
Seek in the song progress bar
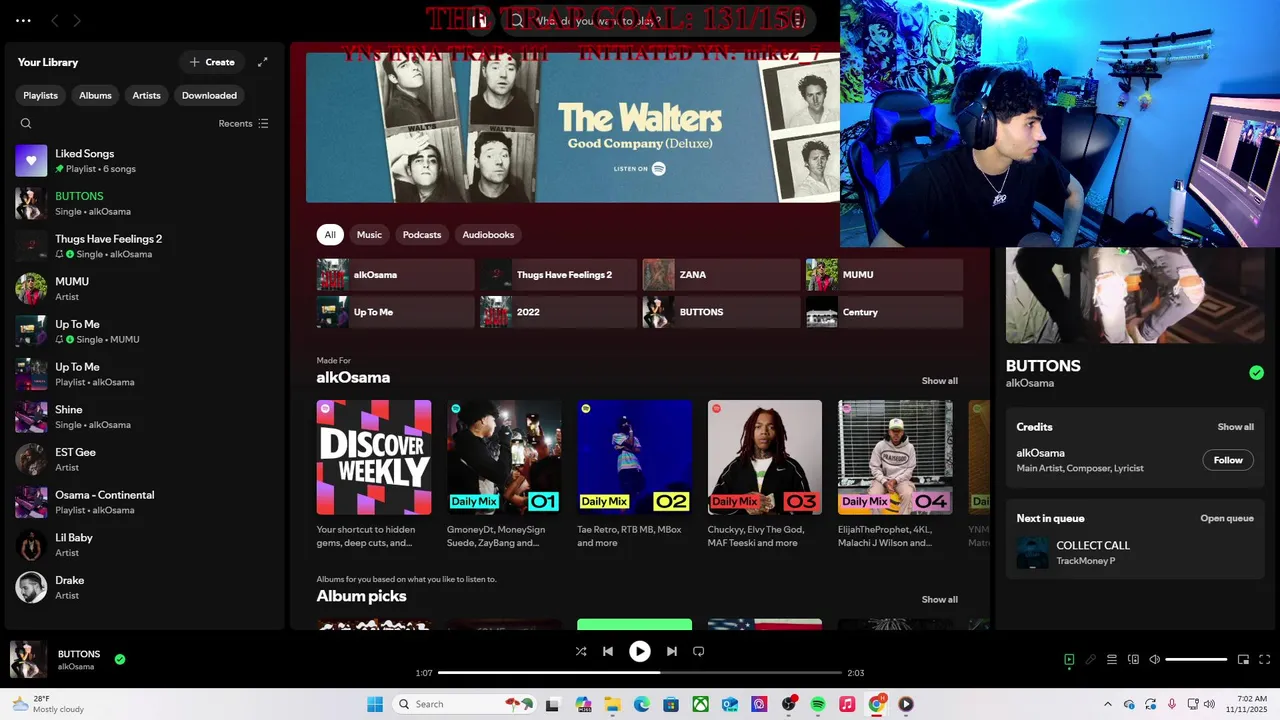[x=640, y=673]
